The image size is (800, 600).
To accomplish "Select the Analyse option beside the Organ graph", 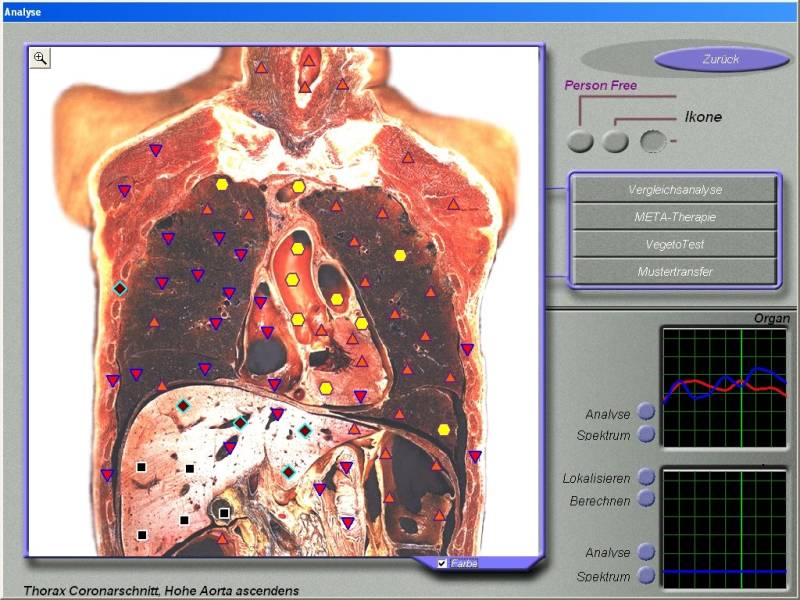I will 646,411.
